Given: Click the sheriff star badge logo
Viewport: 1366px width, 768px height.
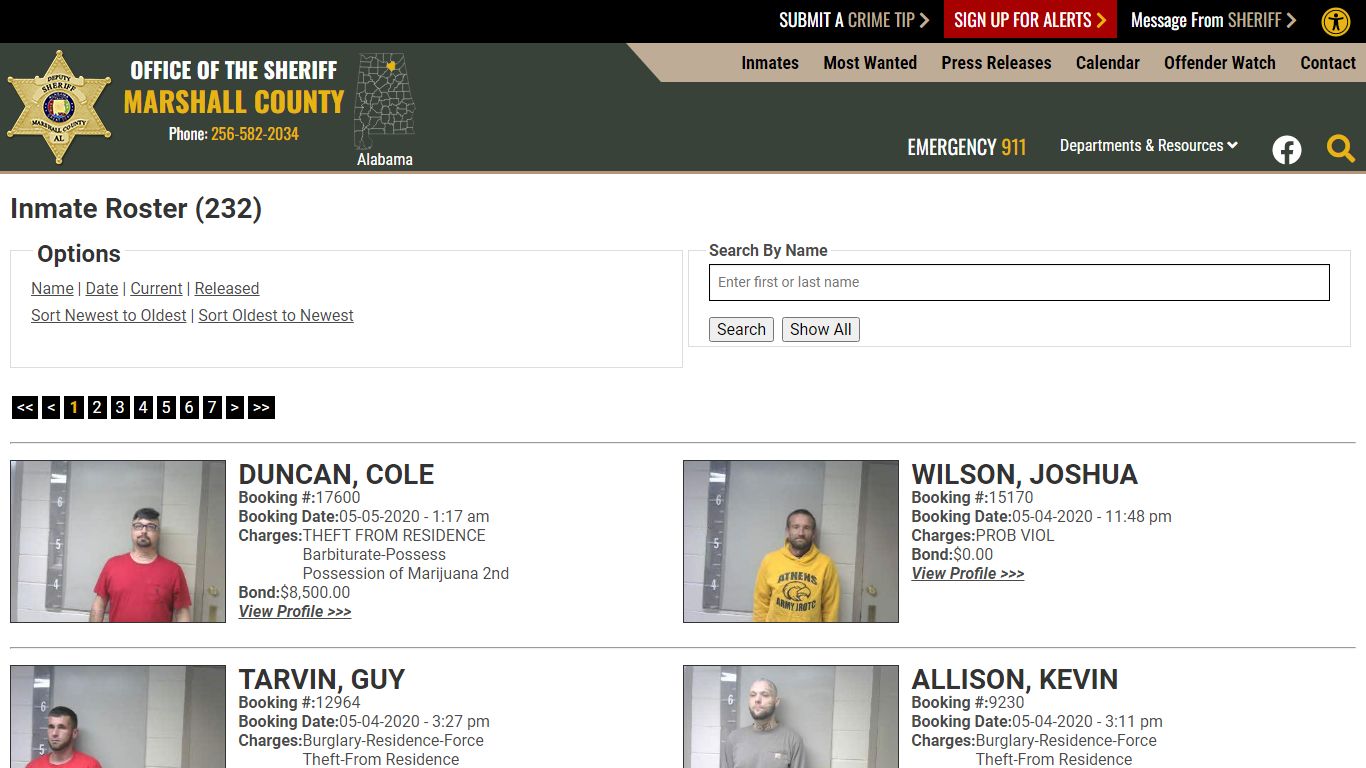Looking at the screenshot, I should click(x=59, y=107).
